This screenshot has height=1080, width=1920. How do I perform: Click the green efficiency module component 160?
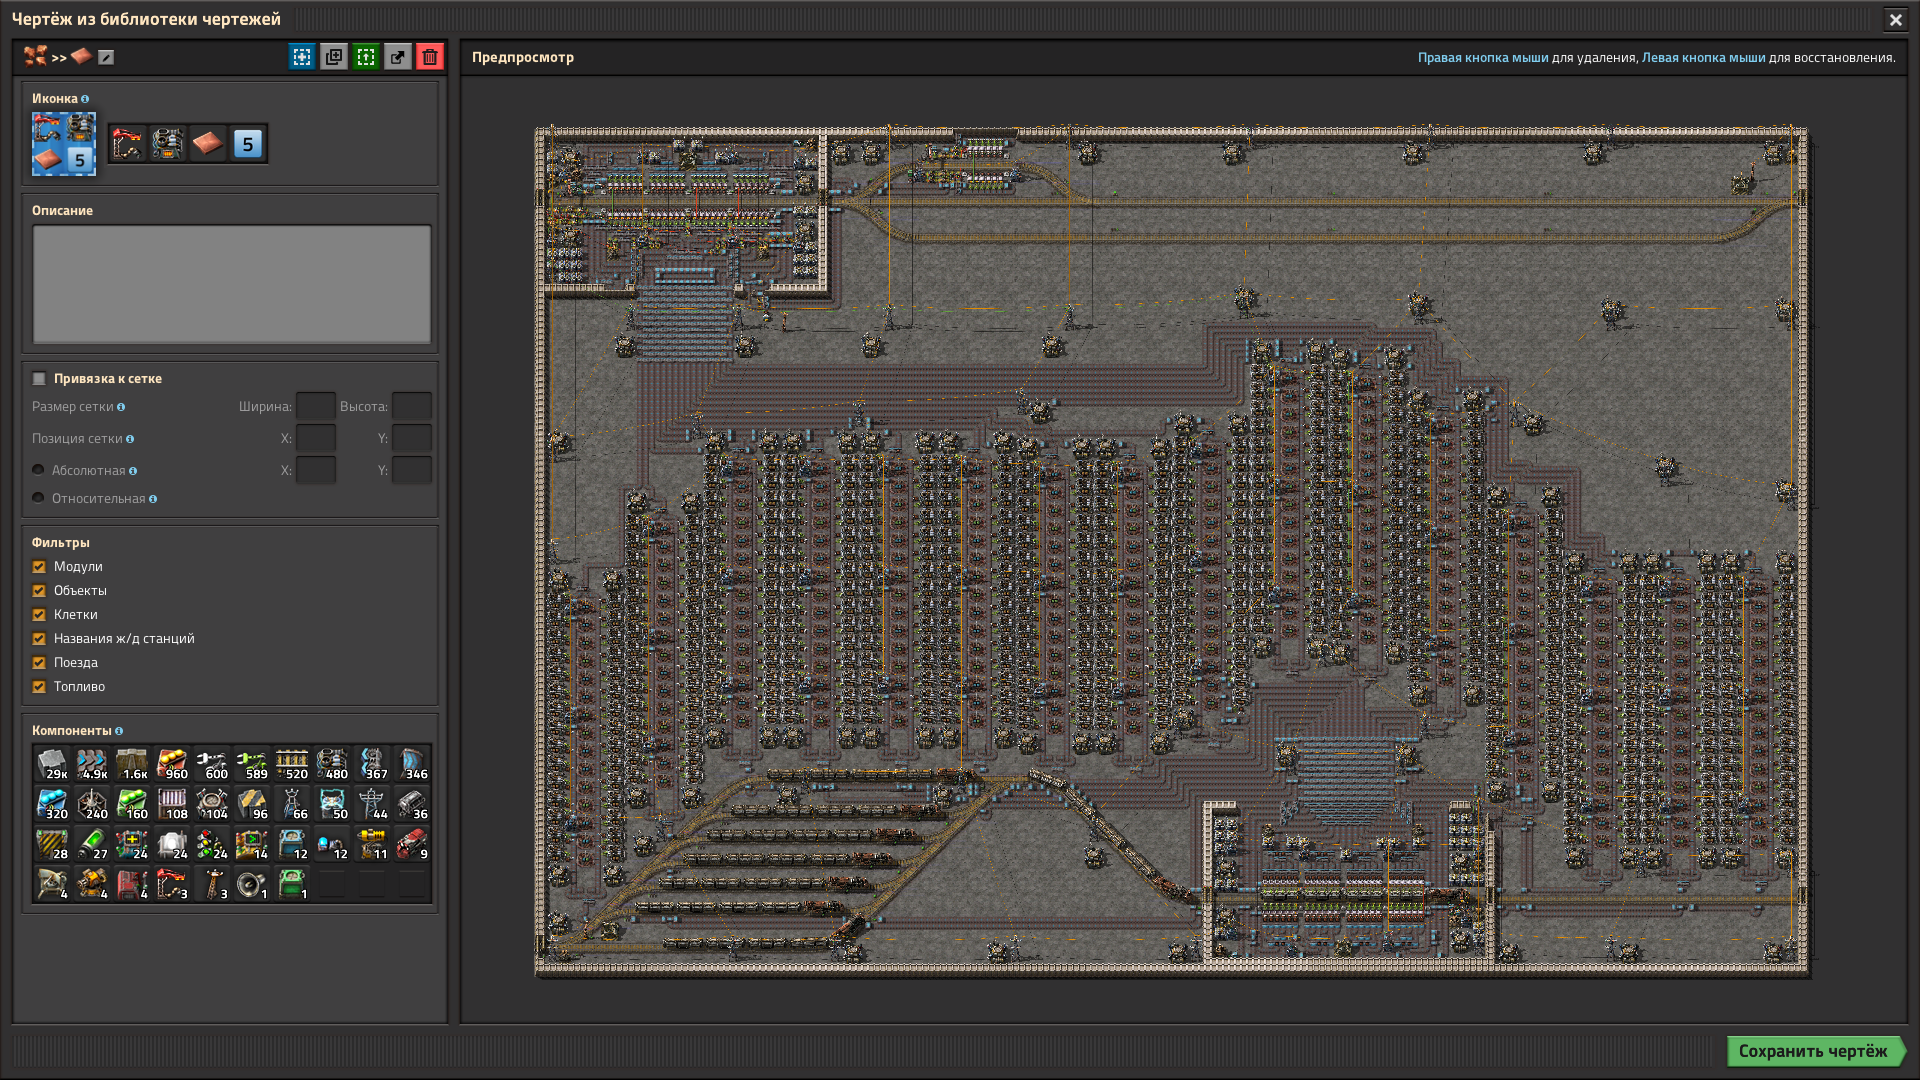(x=132, y=804)
